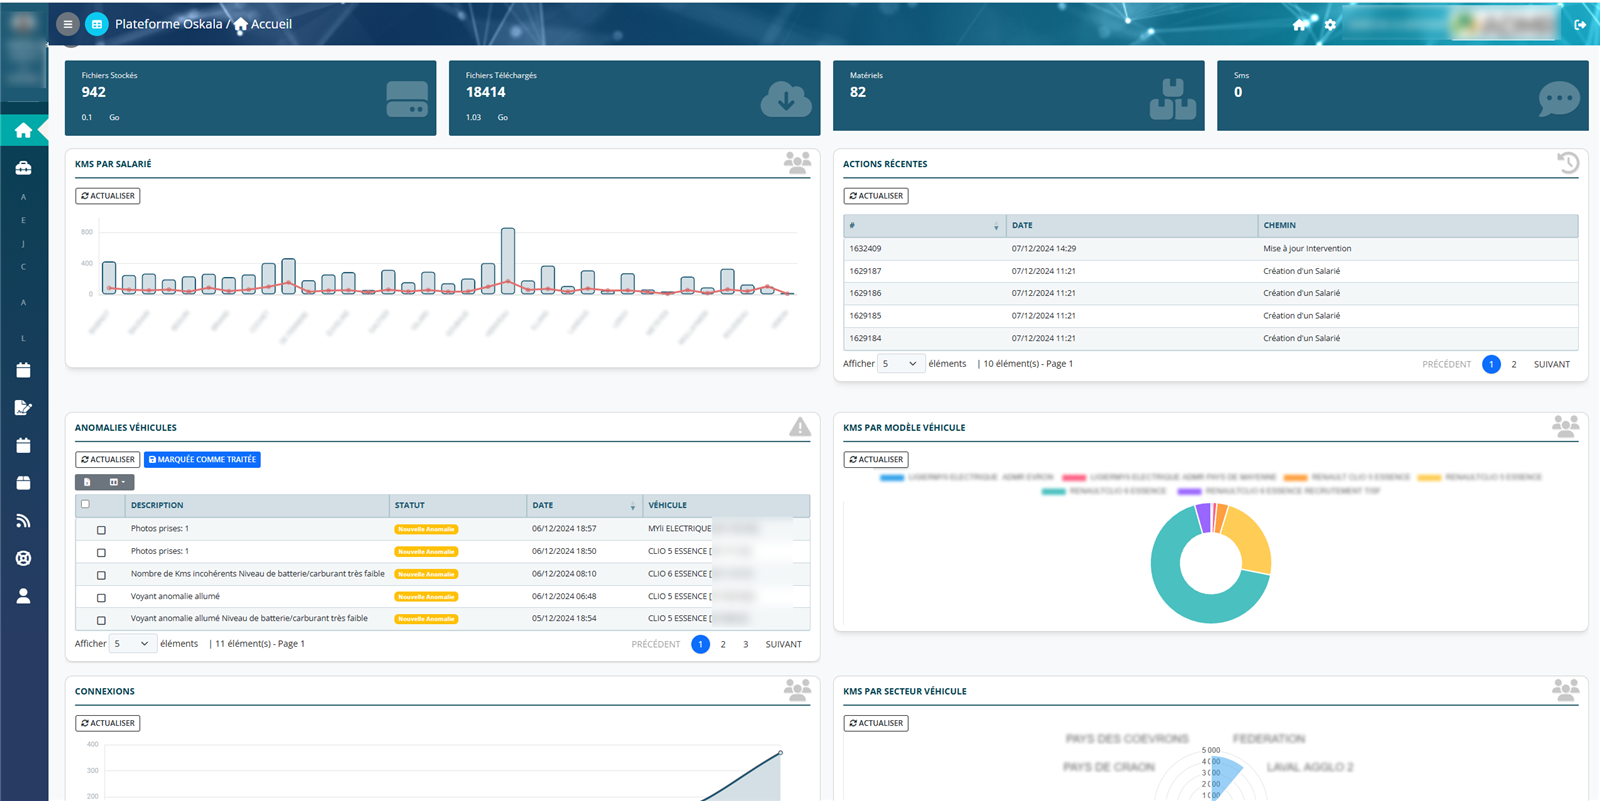Image resolution: width=1600 pixels, height=801 pixels.
Task: Click the breadcrumb house icon before Accueil
Action: click(x=240, y=25)
